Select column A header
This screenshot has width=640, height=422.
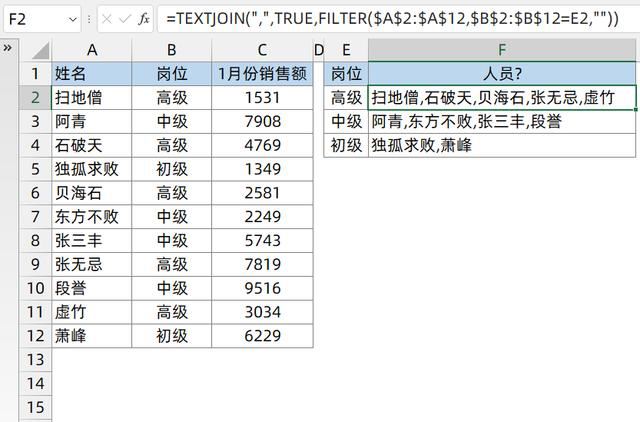[x=92, y=50]
